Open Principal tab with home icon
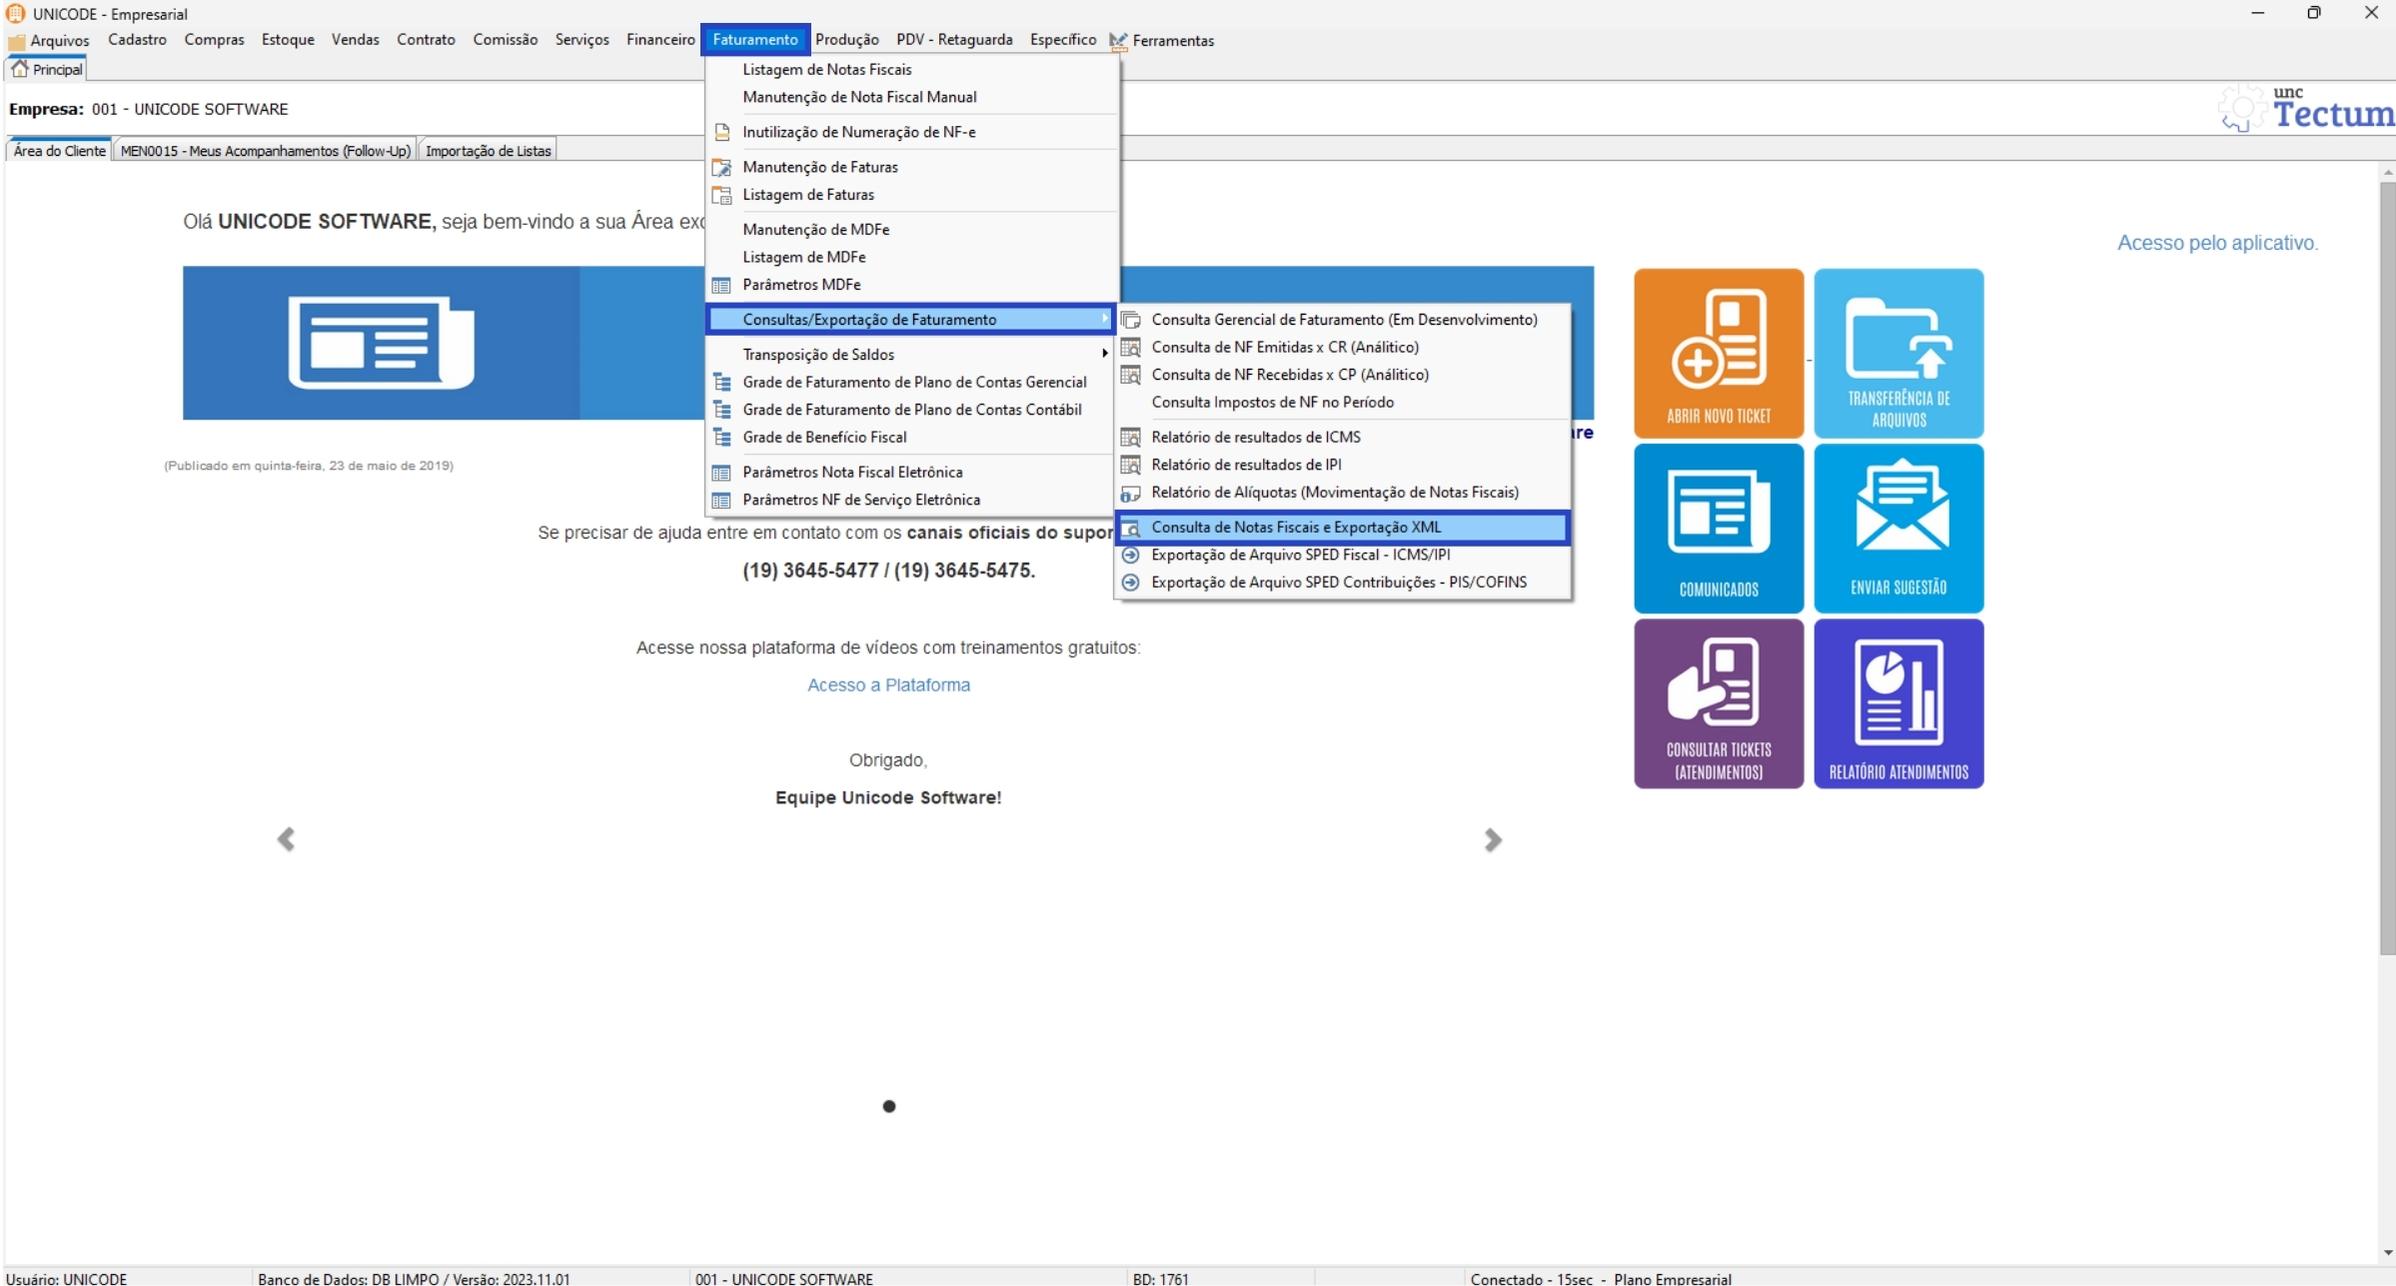 point(46,69)
